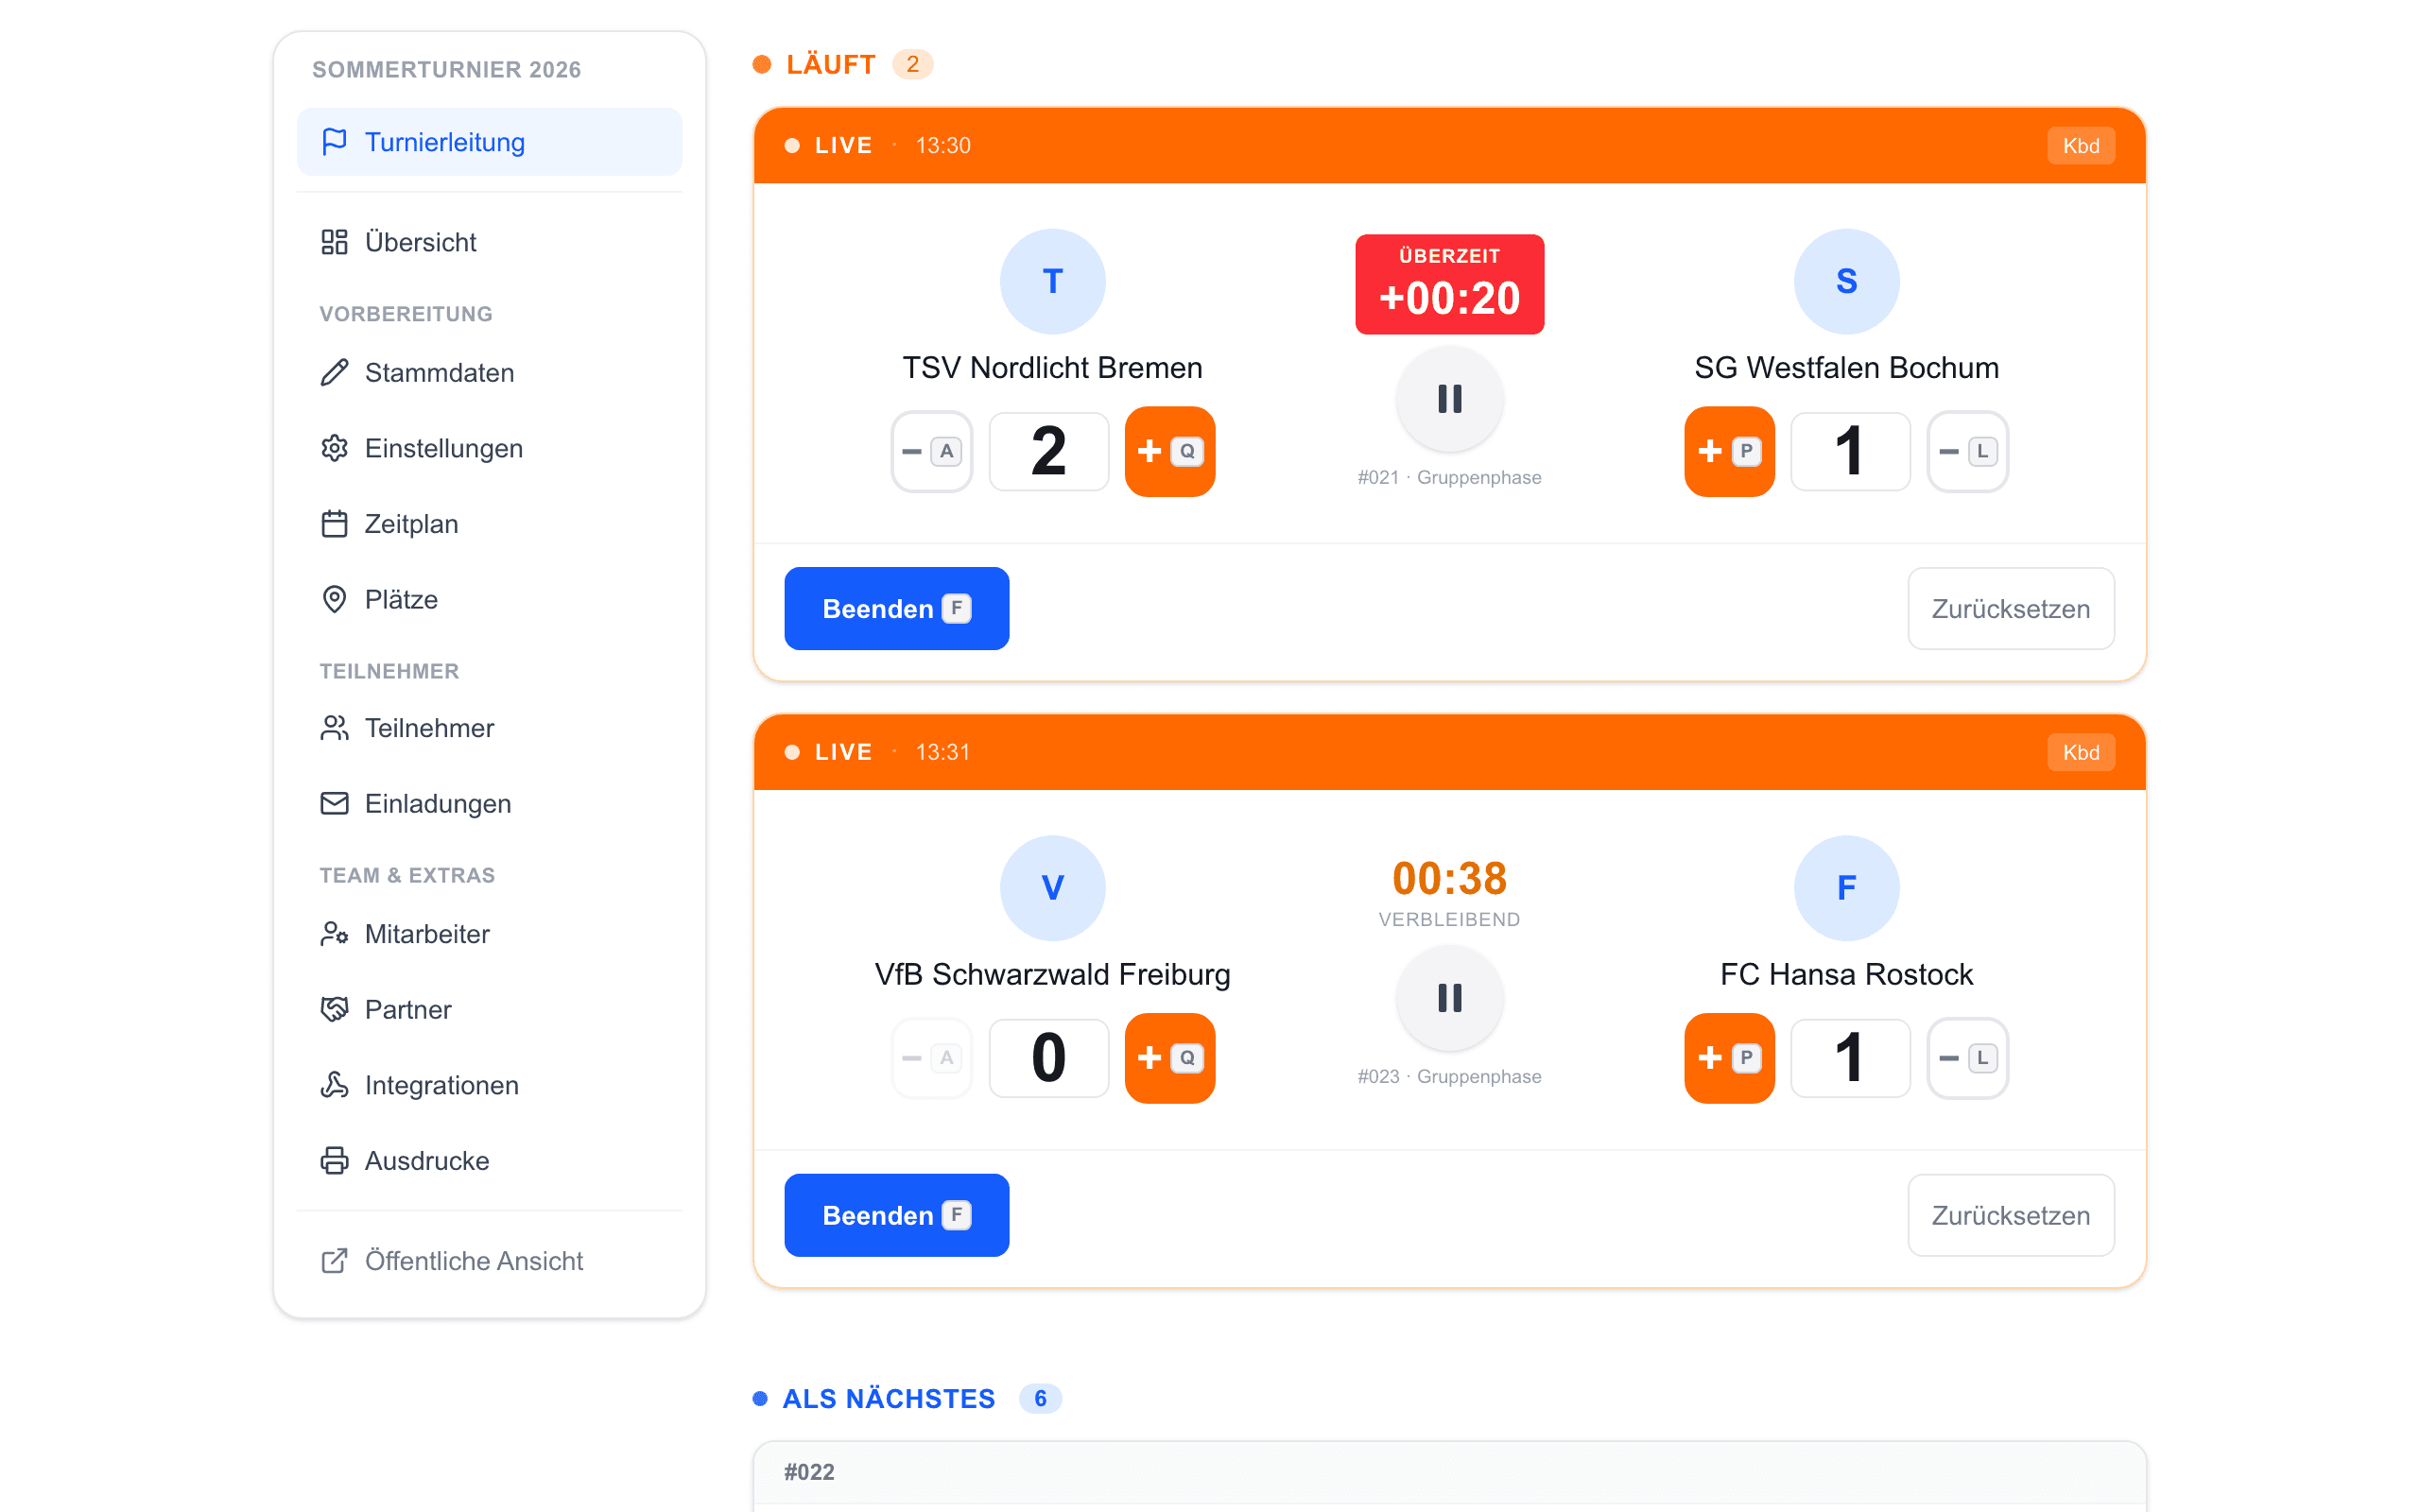This screenshot has width=2420, height=1512.
Task: Click Beenden on the overtime match
Action: click(x=896, y=608)
